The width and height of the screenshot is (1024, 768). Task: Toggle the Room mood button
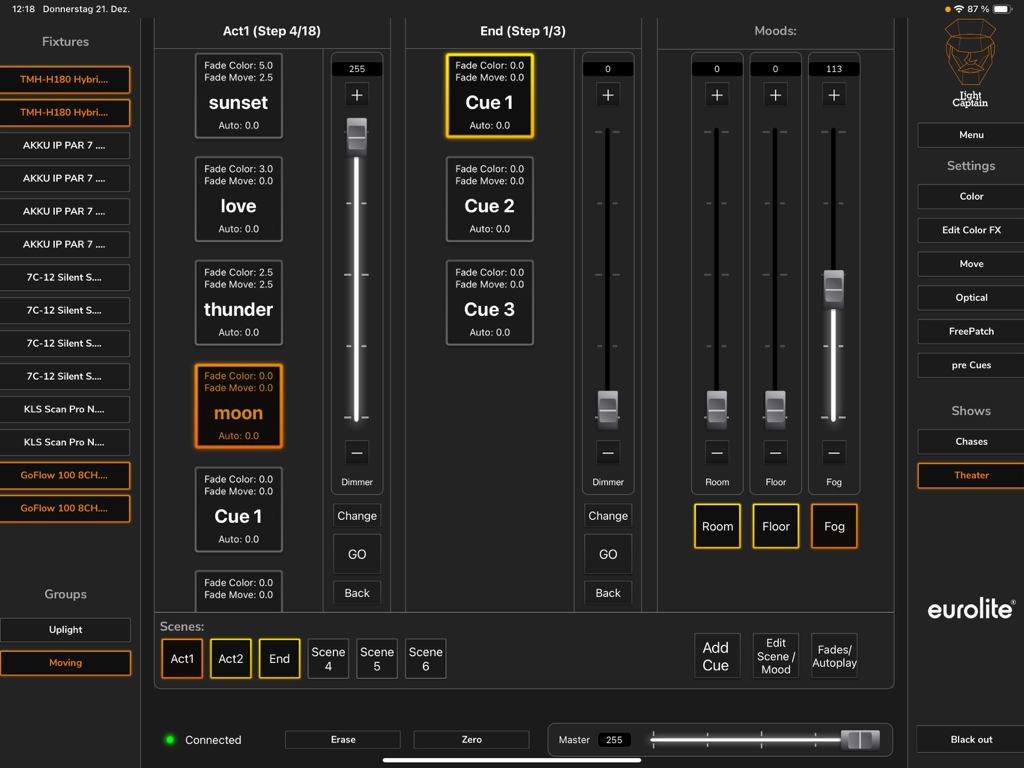click(716, 526)
